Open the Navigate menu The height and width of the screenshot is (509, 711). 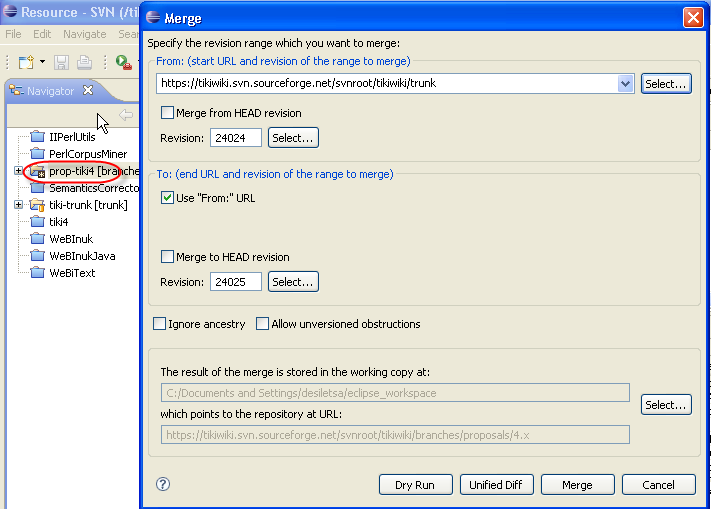coord(84,34)
